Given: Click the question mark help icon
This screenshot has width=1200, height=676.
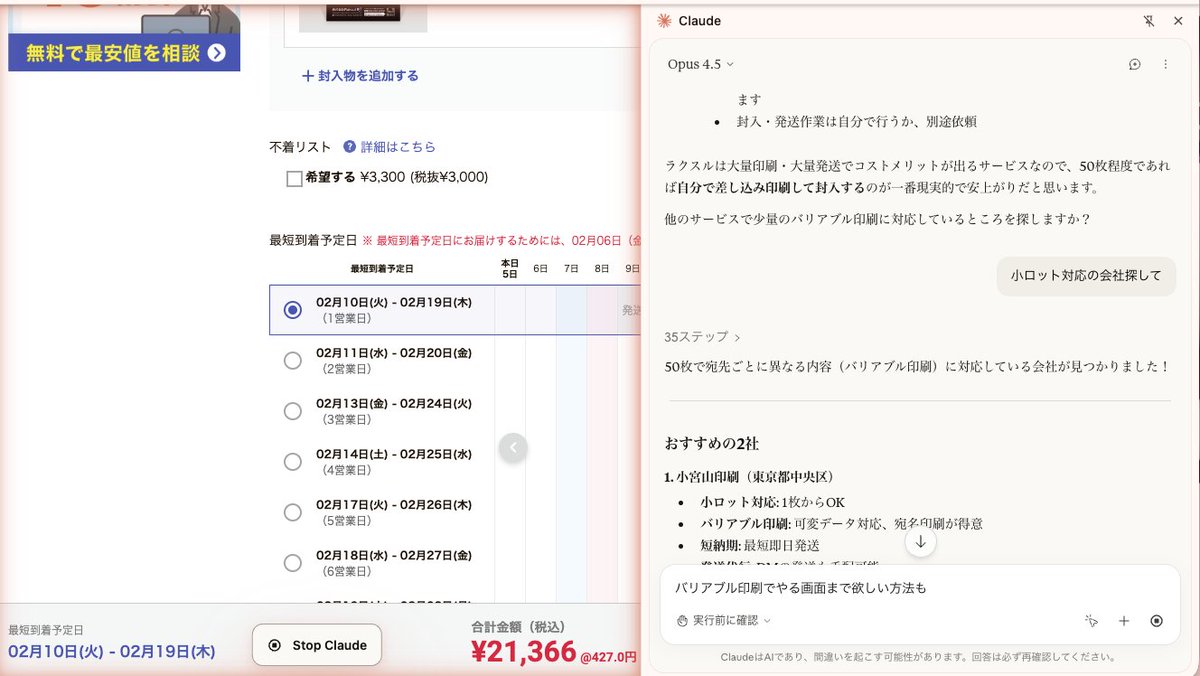Looking at the screenshot, I should tap(349, 146).
